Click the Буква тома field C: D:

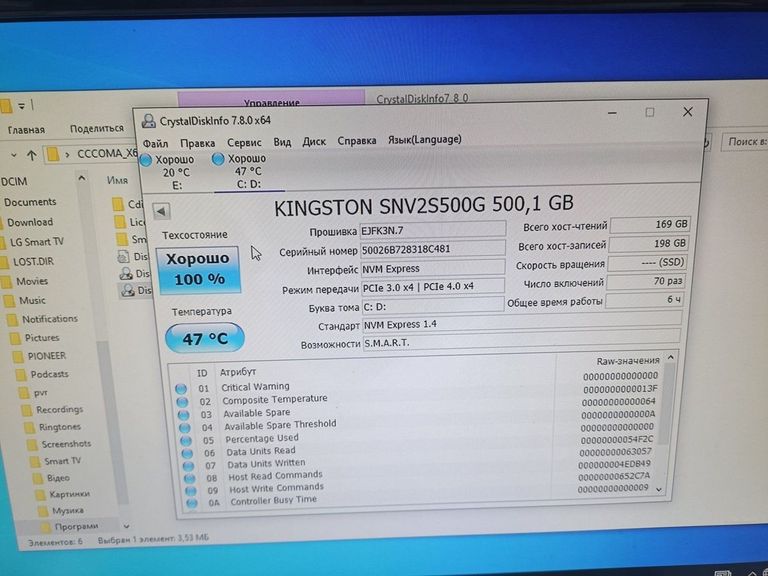point(432,306)
